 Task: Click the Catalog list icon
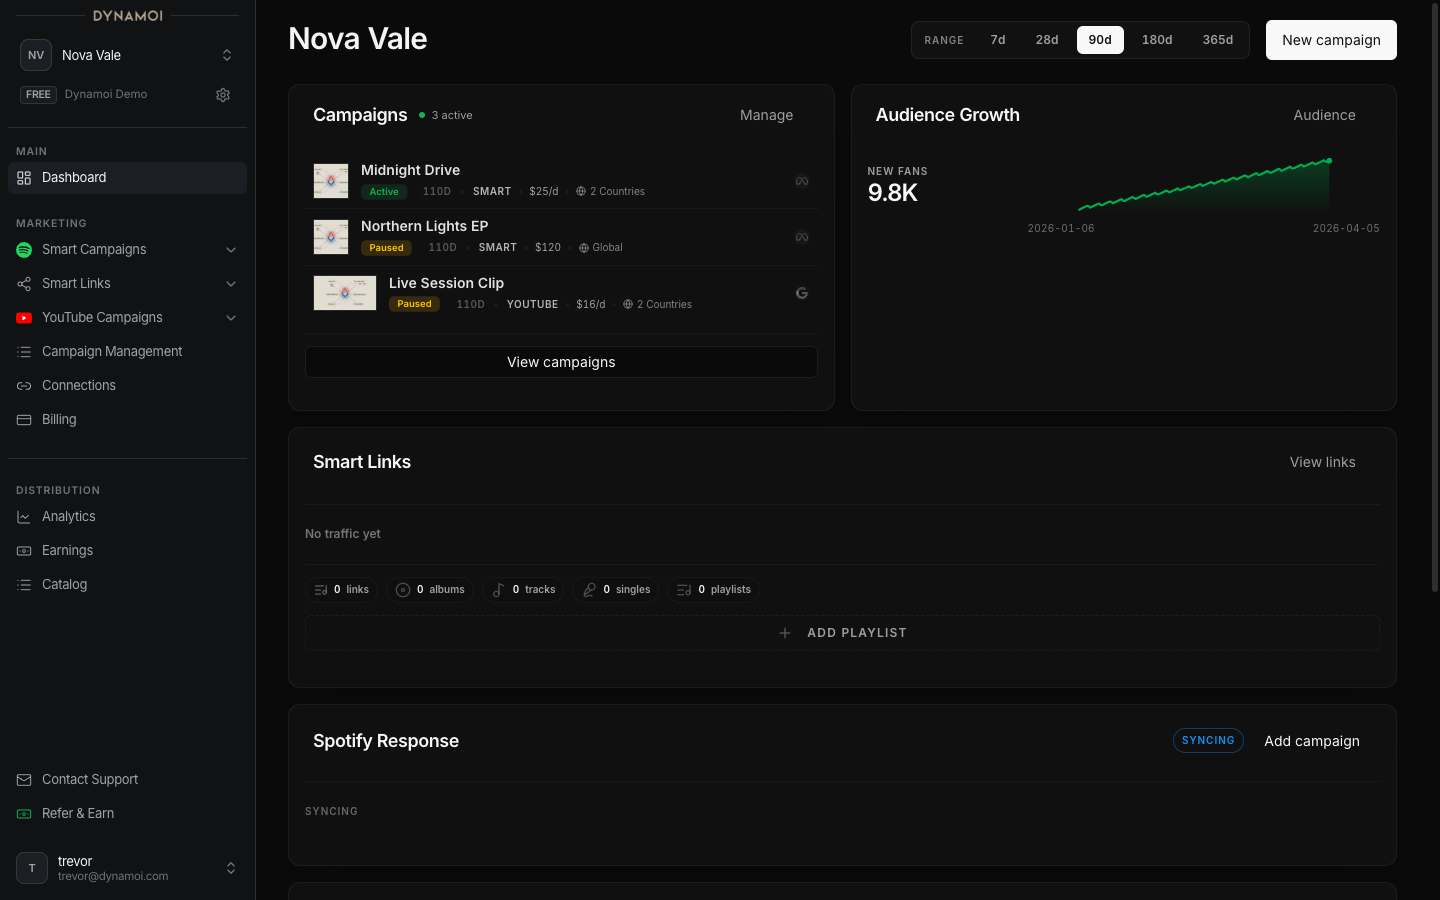coord(24,585)
